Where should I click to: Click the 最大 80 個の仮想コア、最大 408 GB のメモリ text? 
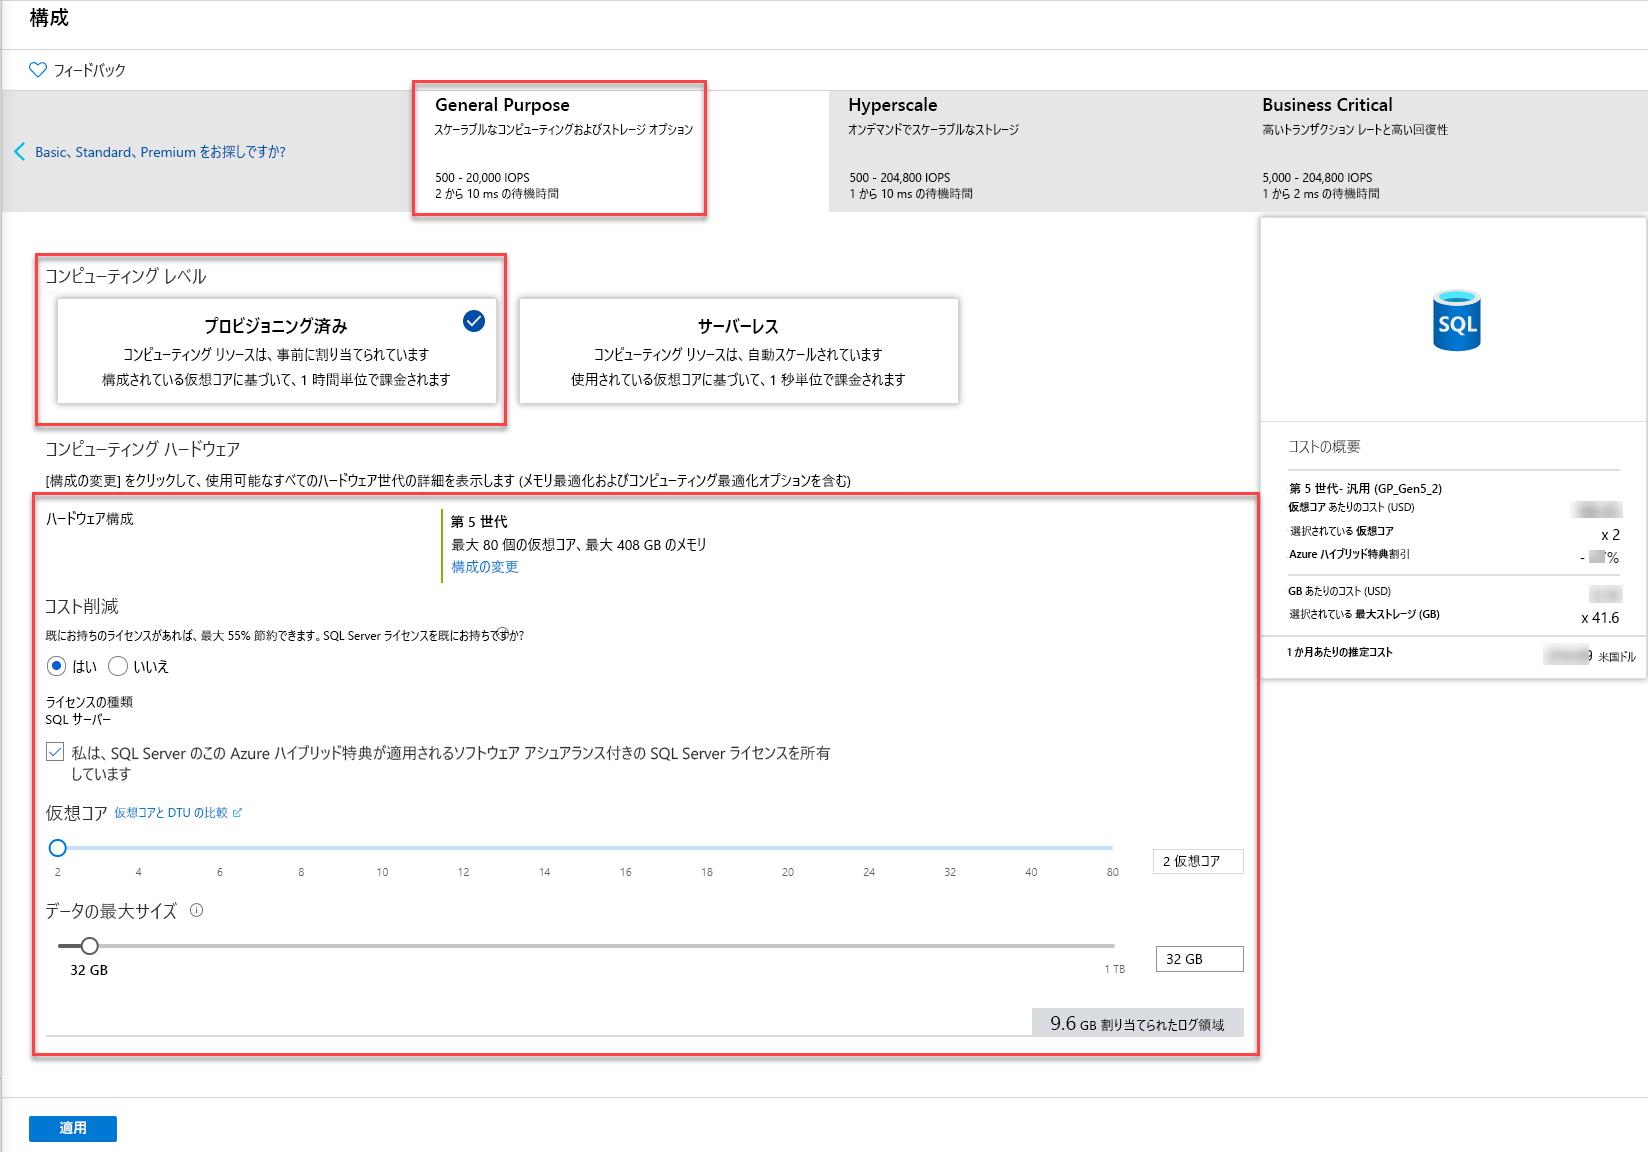[579, 545]
